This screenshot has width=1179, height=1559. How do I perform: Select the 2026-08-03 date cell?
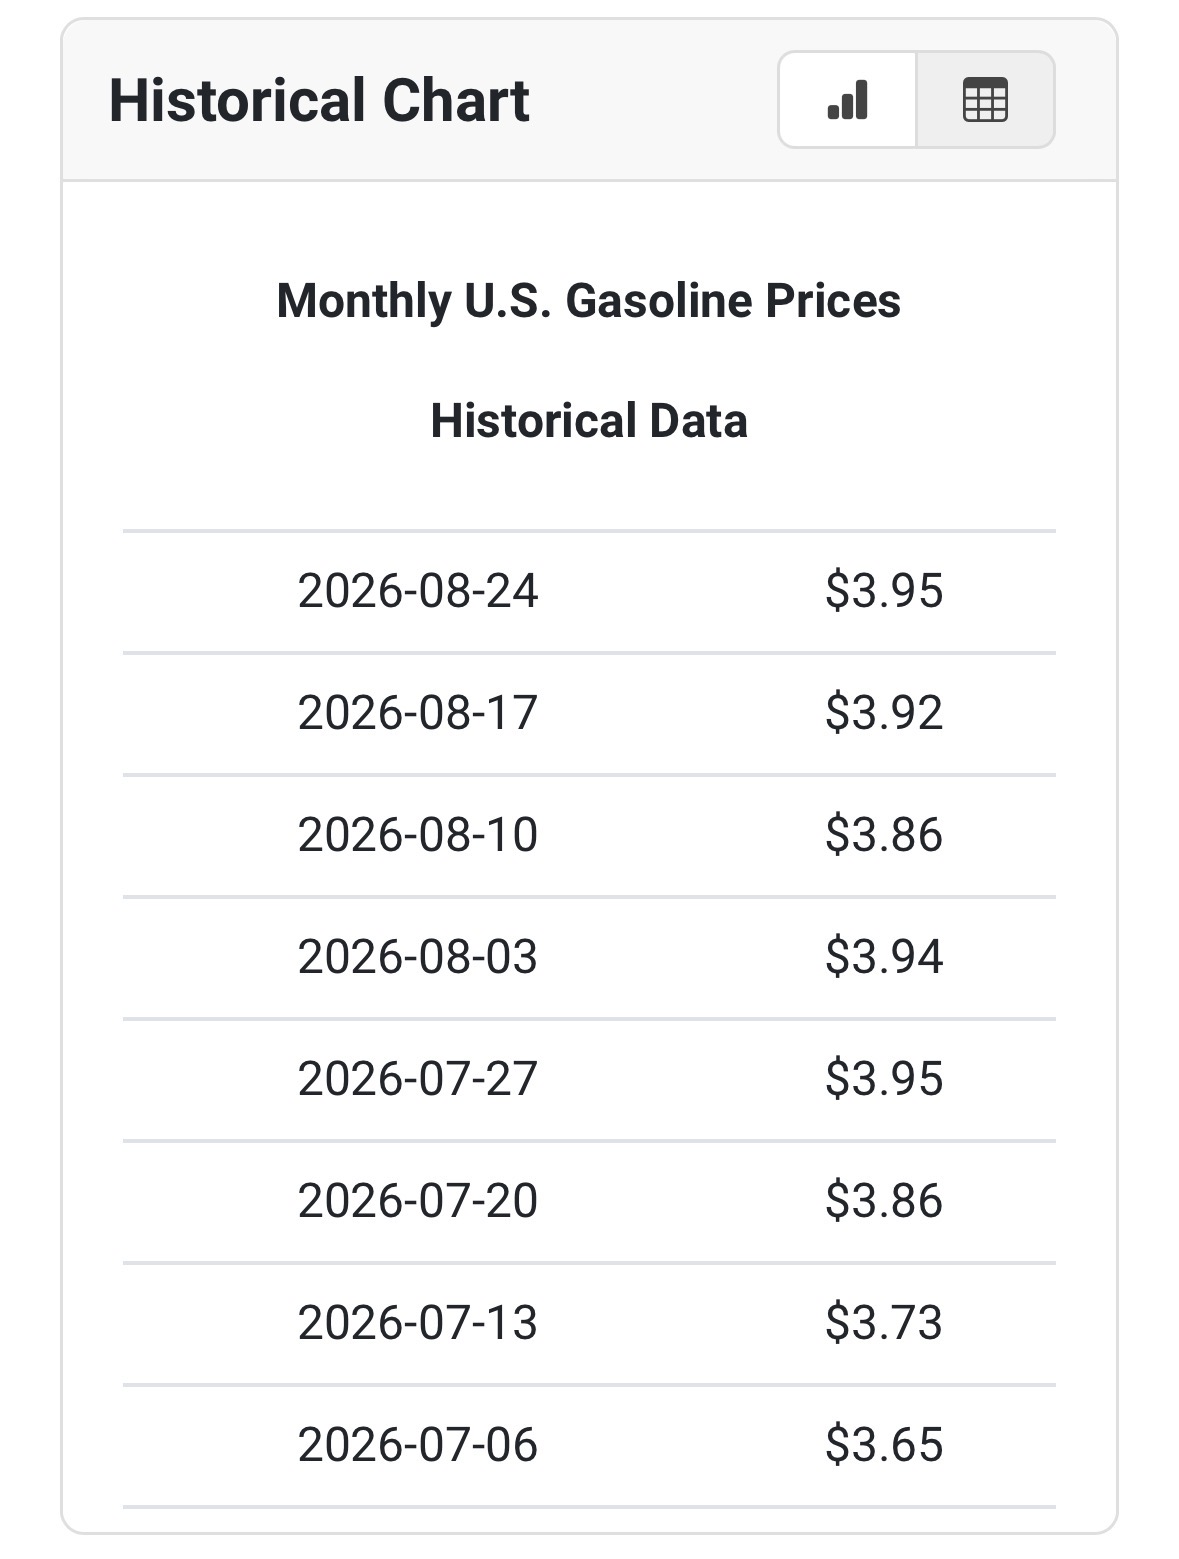[418, 957]
